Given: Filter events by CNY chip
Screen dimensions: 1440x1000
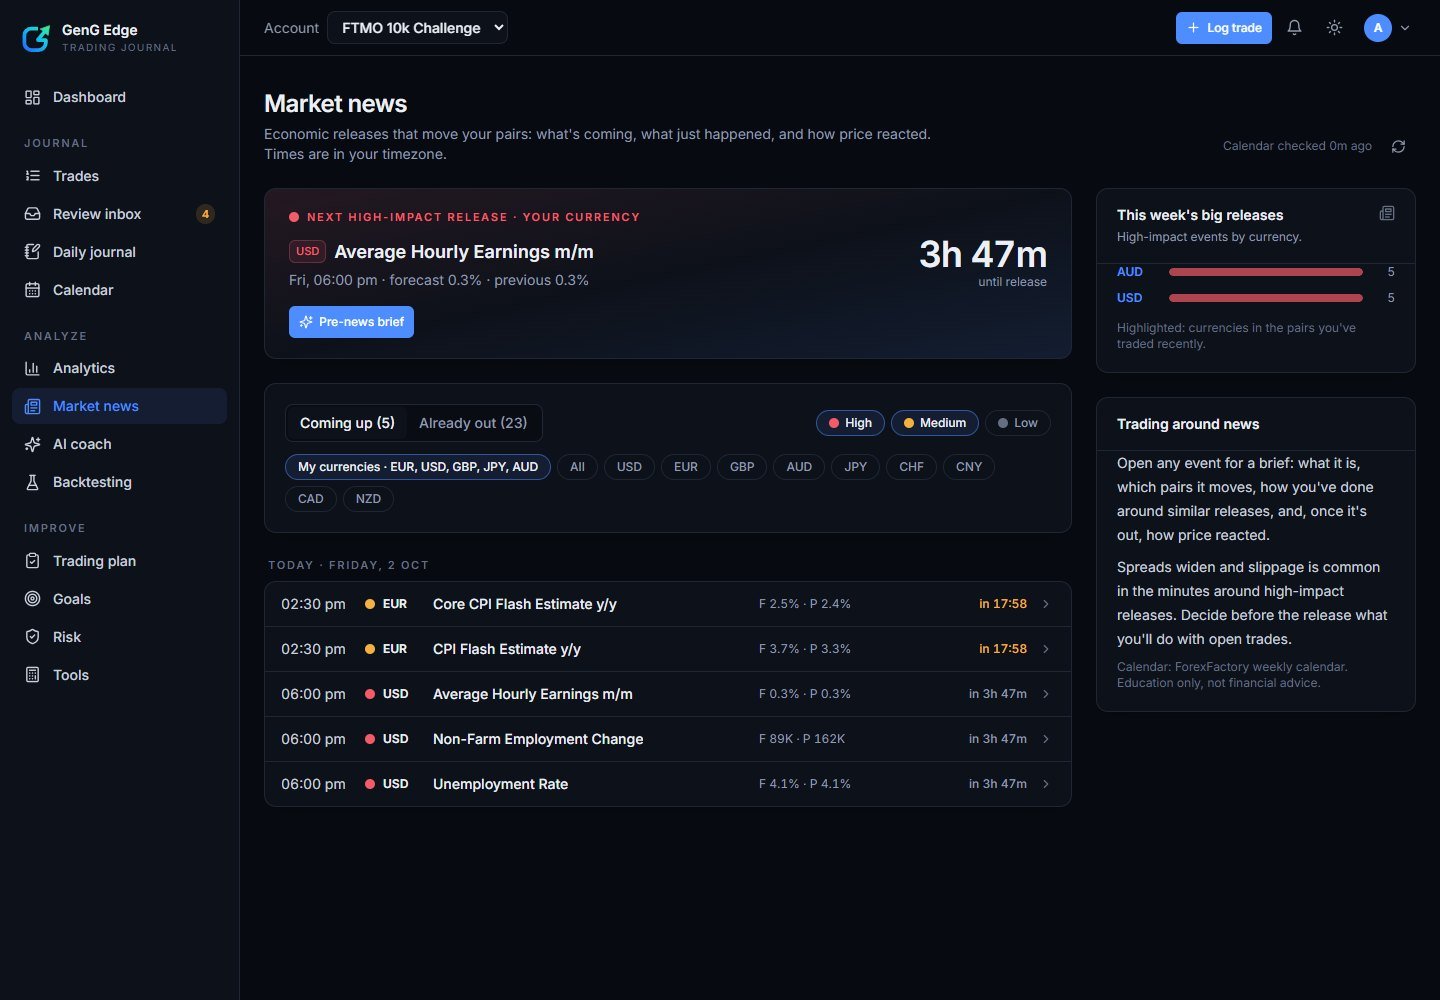Looking at the screenshot, I should pos(969,467).
